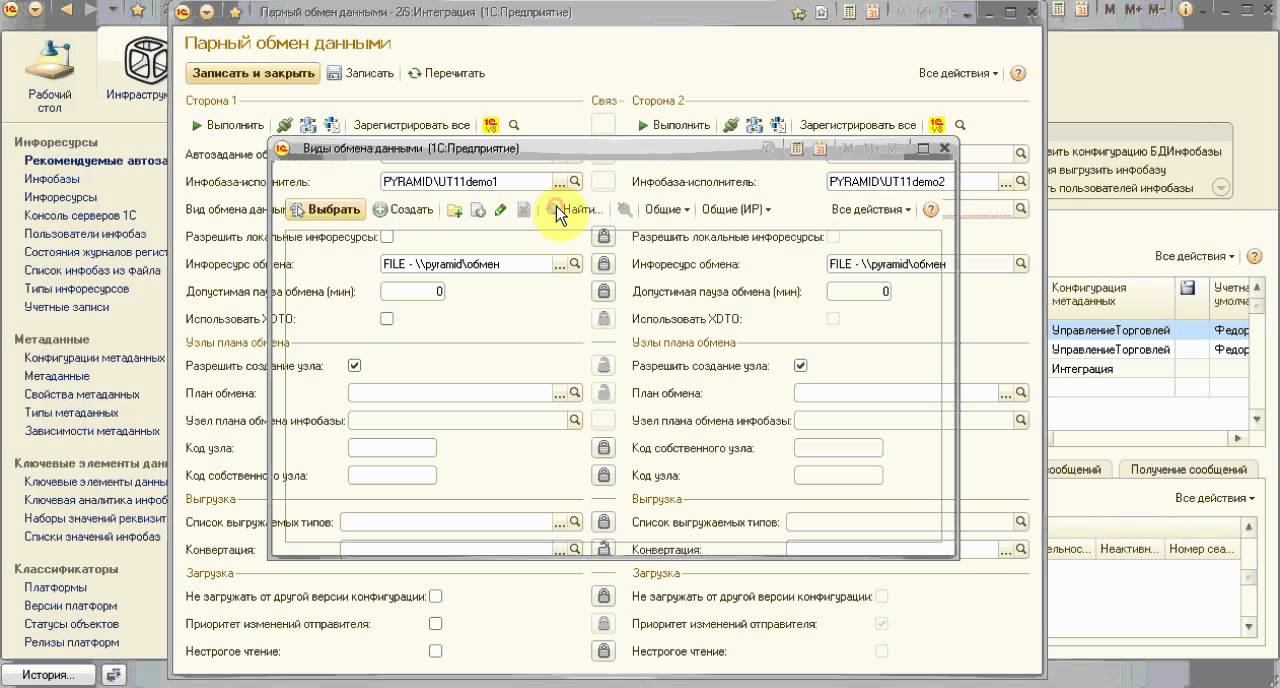Open Общие (ИР) dropdown
The image size is (1280, 688).
(x=736, y=209)
